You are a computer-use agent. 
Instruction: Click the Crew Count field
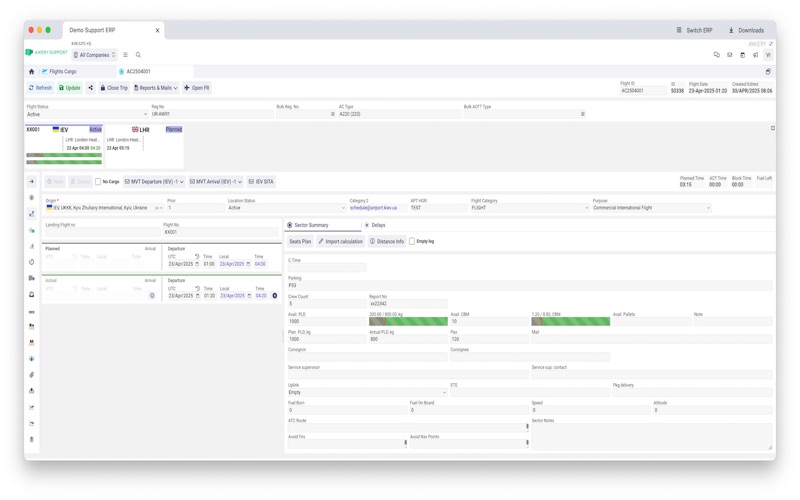click(x=327, y=304)
